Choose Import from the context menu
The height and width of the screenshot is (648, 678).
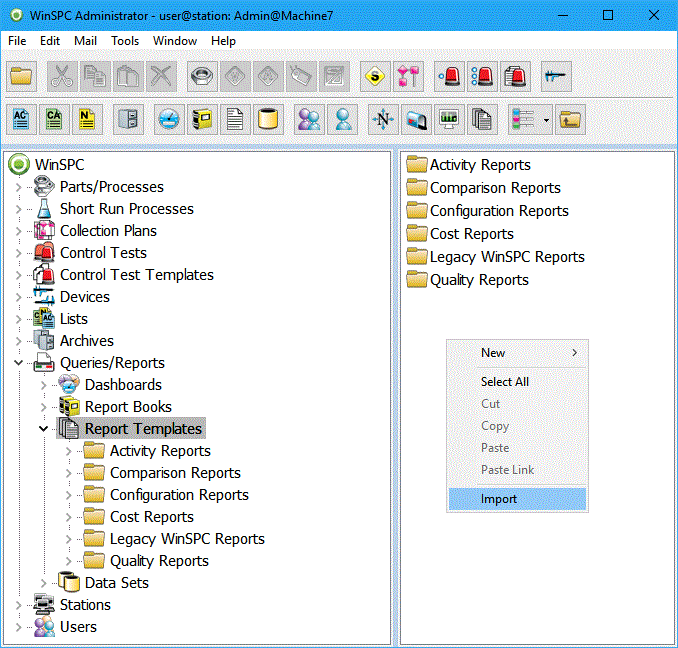click(x=517, y=499)
